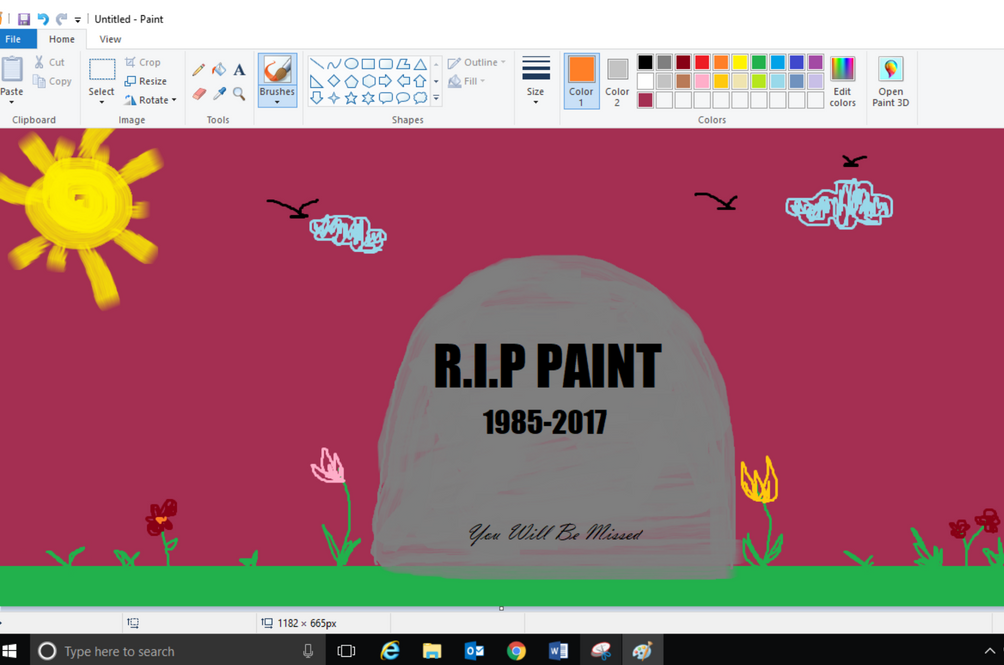Open Chrome from the taskbar
Screen dimensions: 1004x665
point(516,651)
